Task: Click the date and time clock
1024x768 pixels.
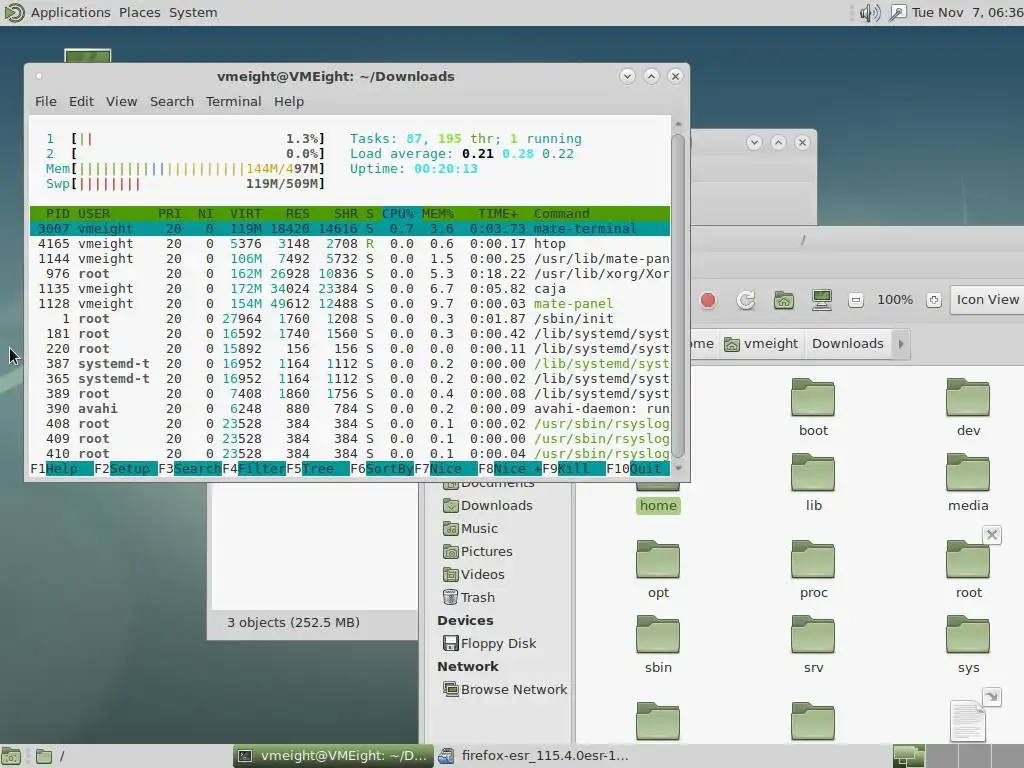Action: click(967, 12)
